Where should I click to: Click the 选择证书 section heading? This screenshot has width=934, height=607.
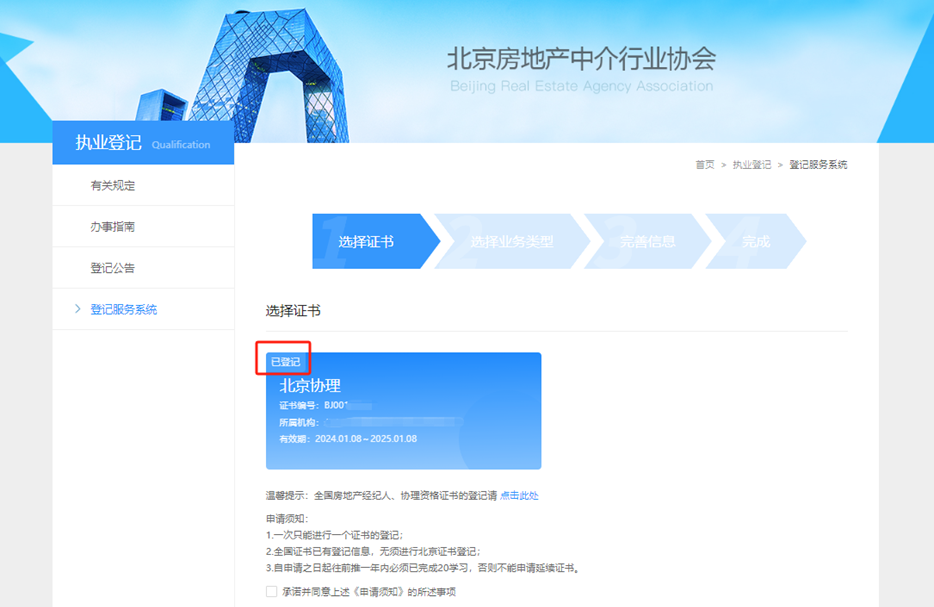293,310
